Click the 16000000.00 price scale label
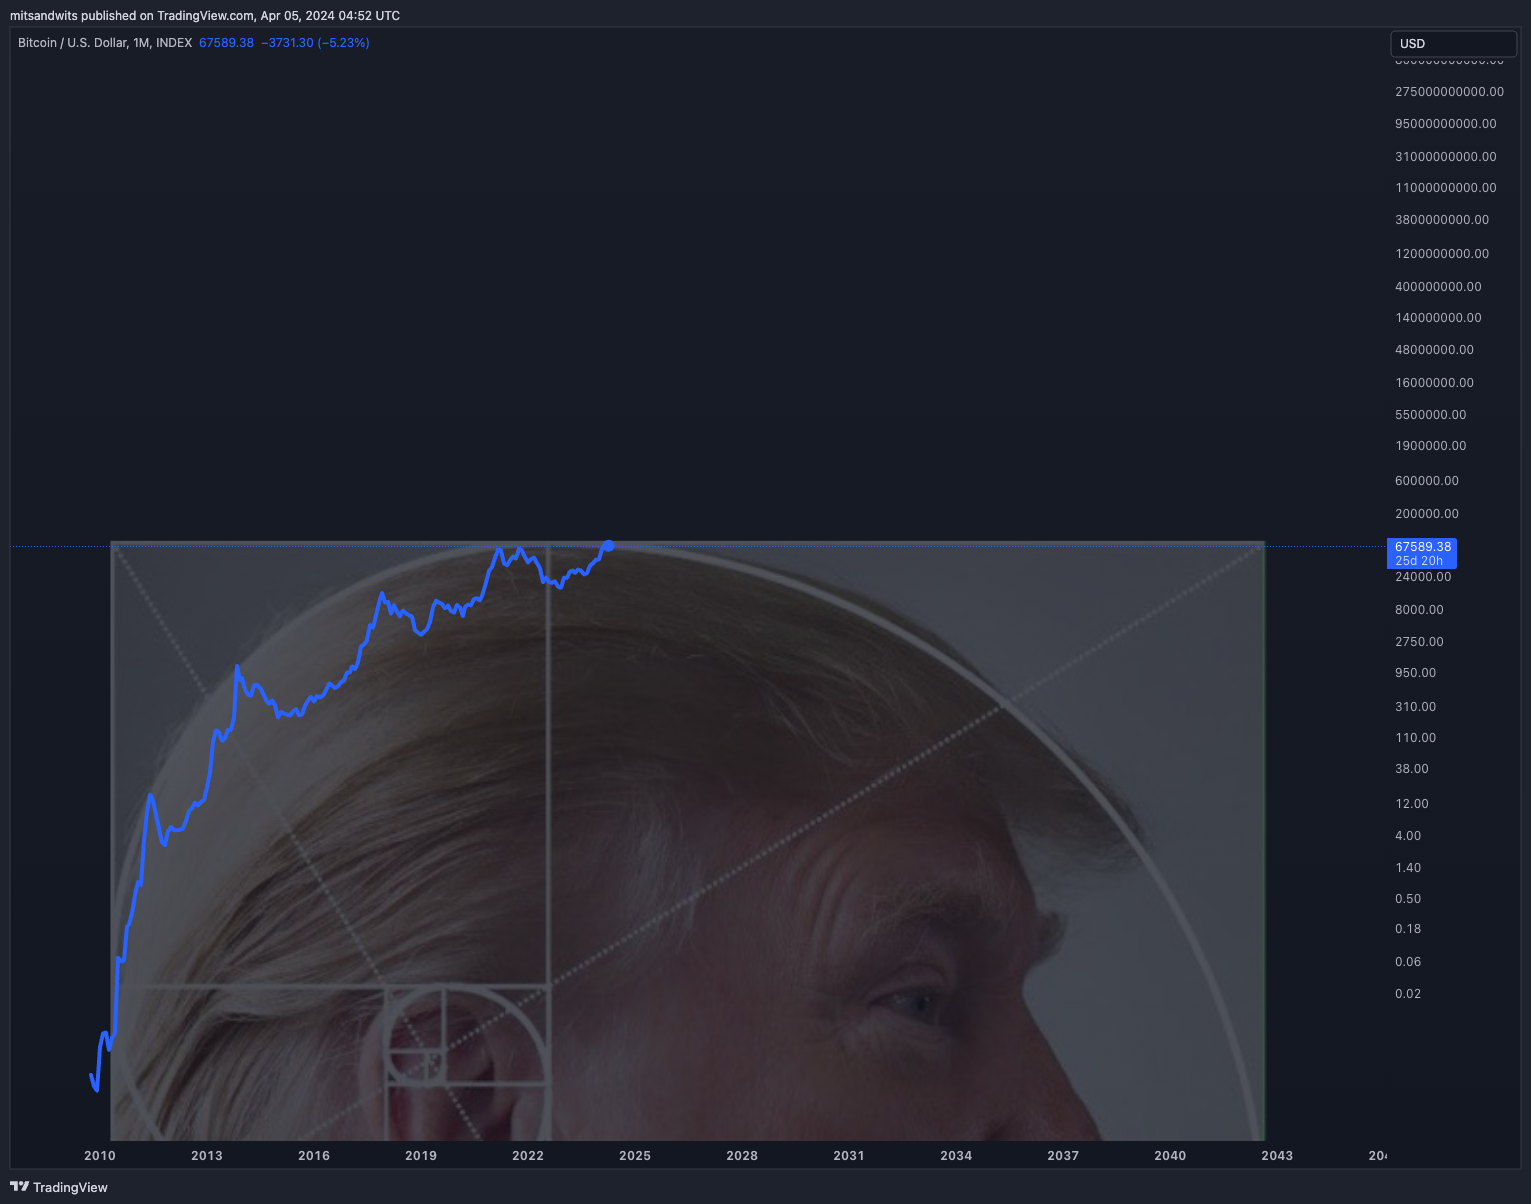The height and width of the screenshot is (1204, 1531). [1434, 382]
